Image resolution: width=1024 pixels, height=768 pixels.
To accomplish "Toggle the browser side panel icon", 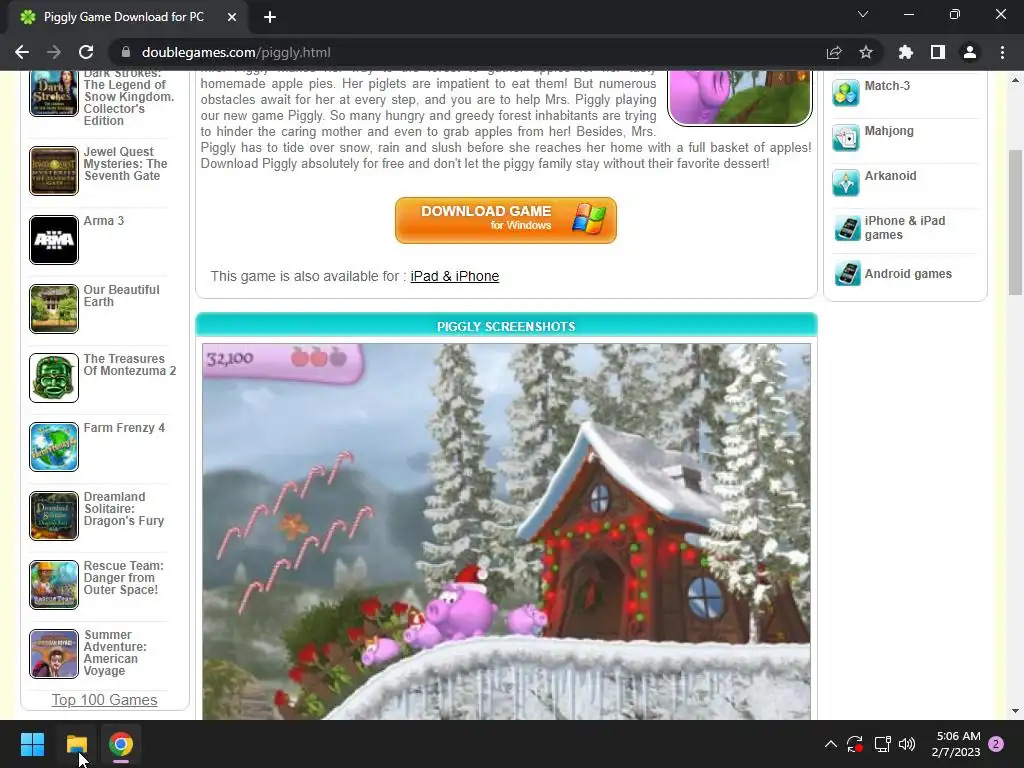I will 938,52.
